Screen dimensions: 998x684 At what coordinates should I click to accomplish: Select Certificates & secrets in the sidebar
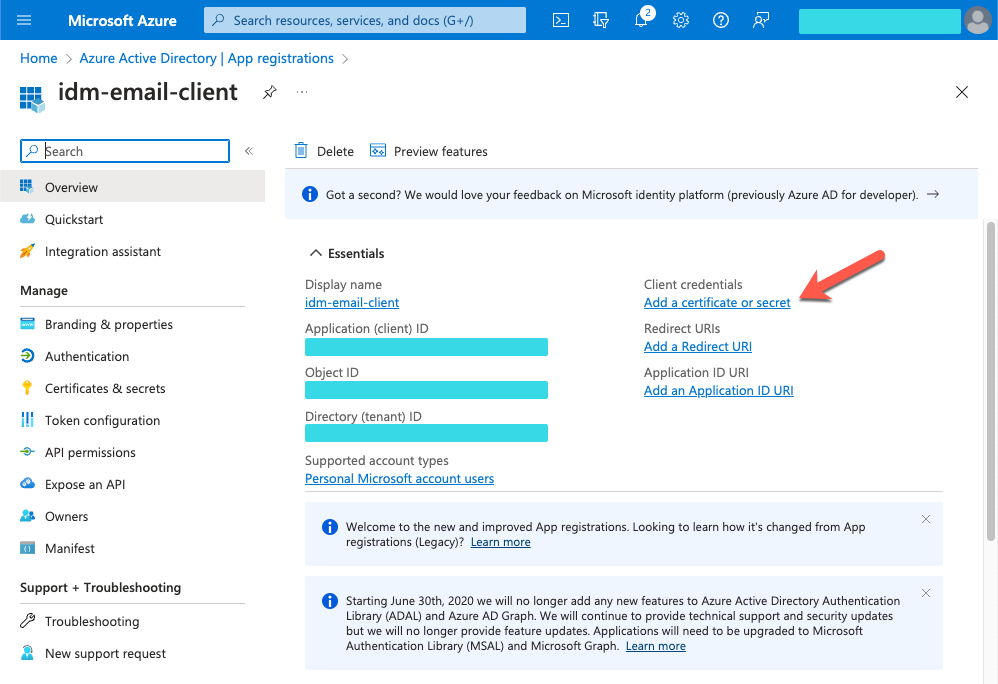(x=103, y=388)
